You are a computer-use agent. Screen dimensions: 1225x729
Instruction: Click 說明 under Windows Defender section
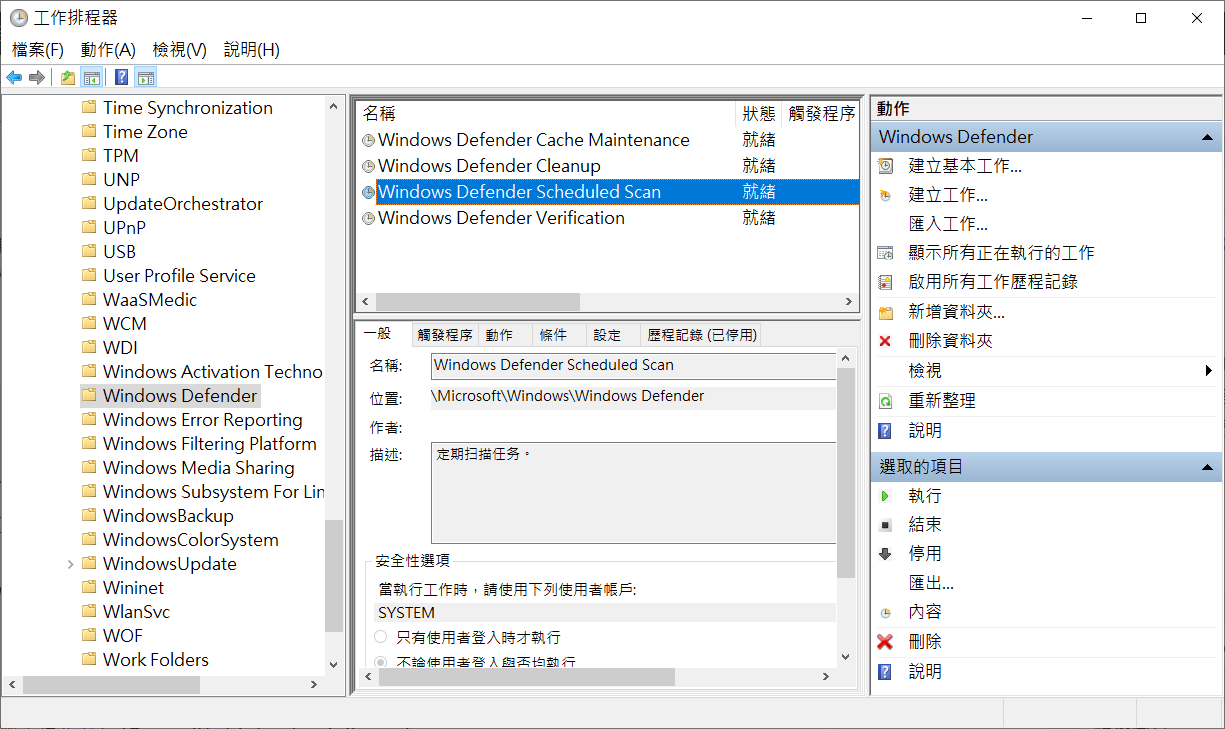coord(925,431)
